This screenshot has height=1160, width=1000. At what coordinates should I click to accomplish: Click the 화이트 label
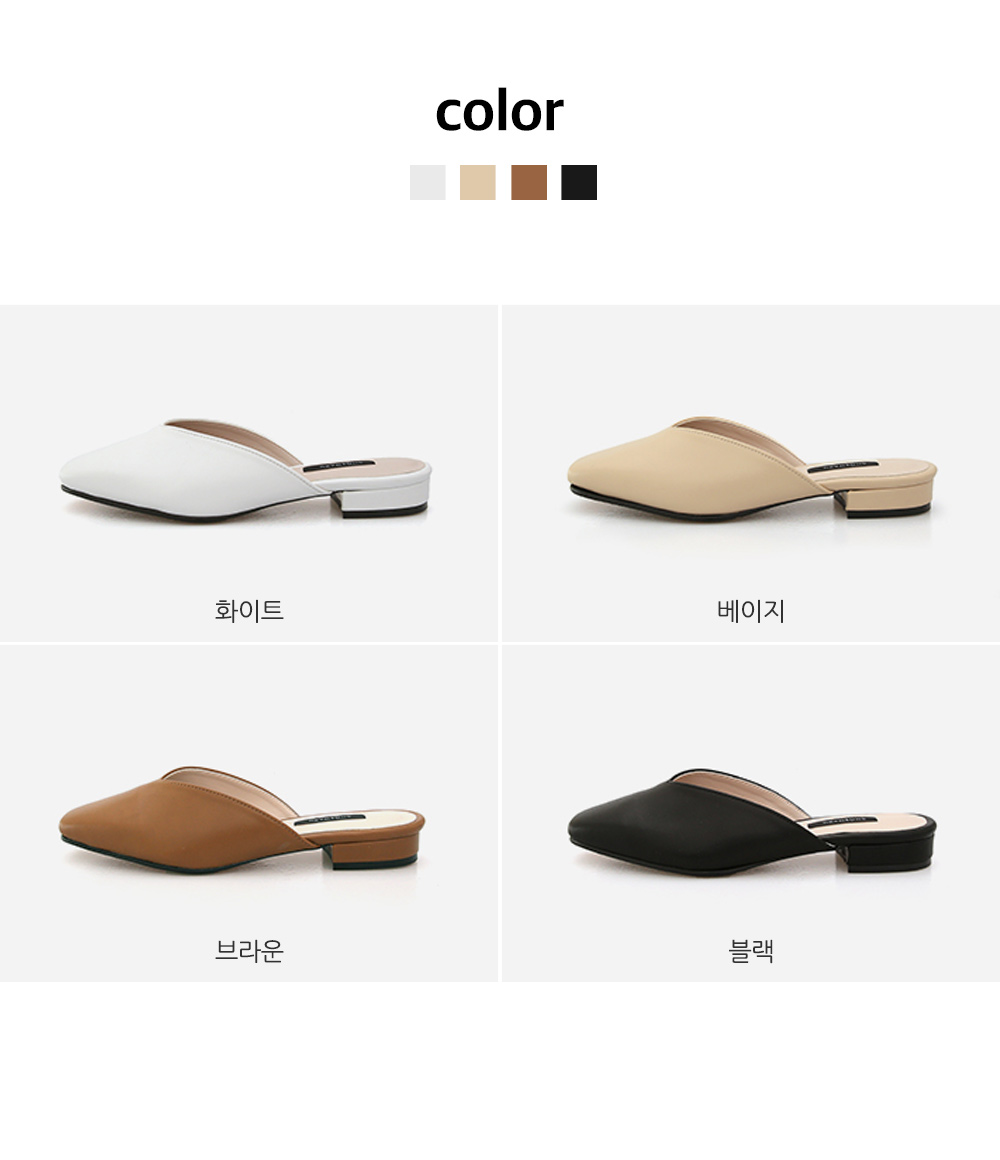[249, 610]
